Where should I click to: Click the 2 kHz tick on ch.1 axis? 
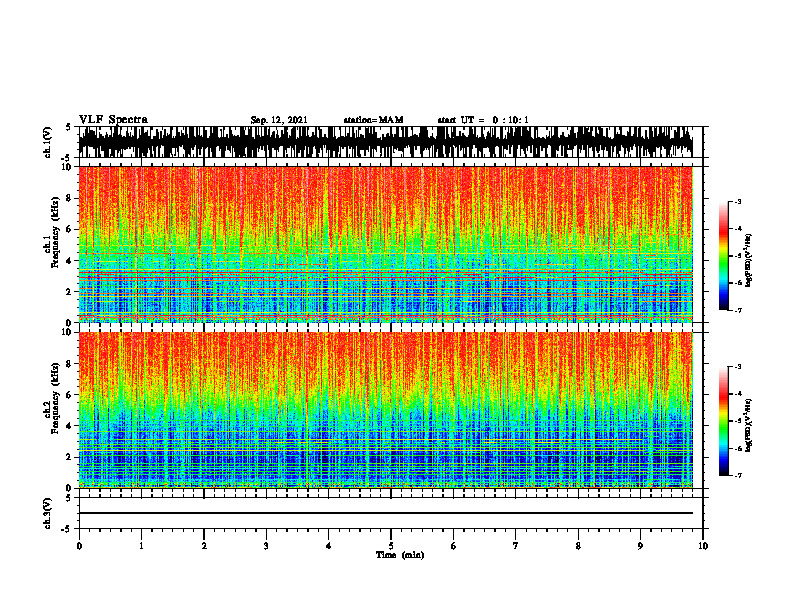click(x=69, y=291)
